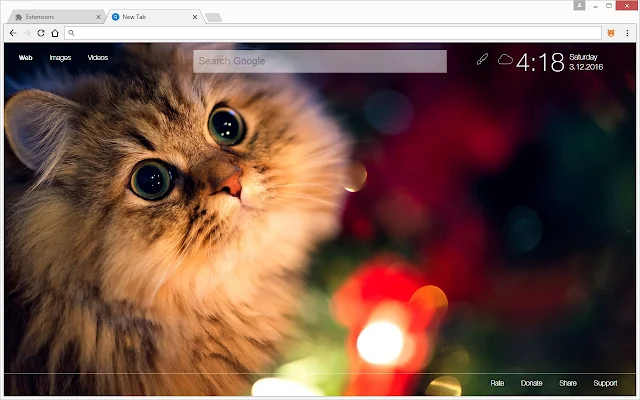This screenshot has height=400, width=640.
Task: Maximize the browser window
Action: click(x=609, y=6)
